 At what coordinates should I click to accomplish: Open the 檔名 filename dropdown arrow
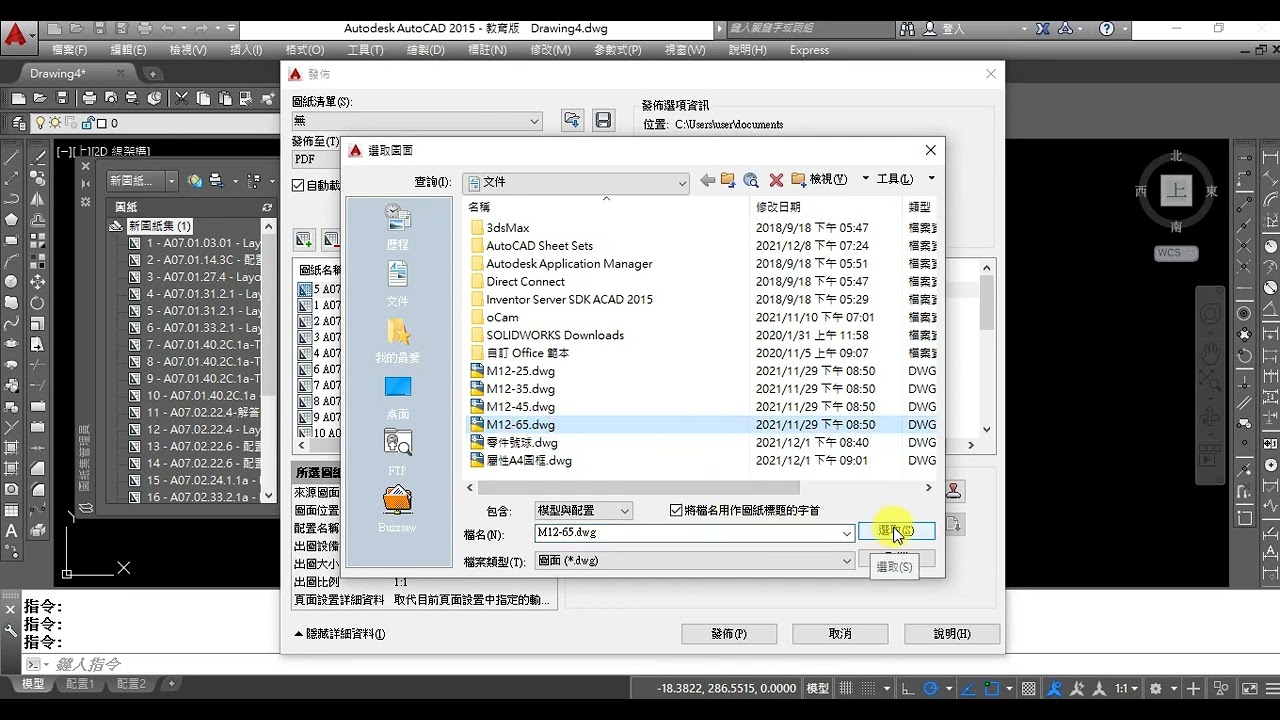(x=847, y=534)
